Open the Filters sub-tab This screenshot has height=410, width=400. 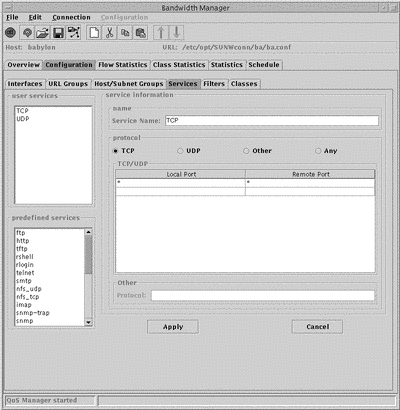coord(214,84)
